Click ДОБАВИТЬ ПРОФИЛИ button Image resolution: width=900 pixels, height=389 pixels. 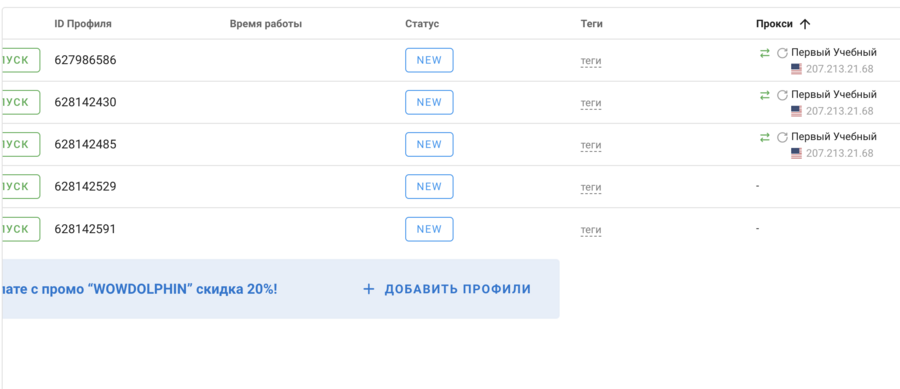pos(447,289)
